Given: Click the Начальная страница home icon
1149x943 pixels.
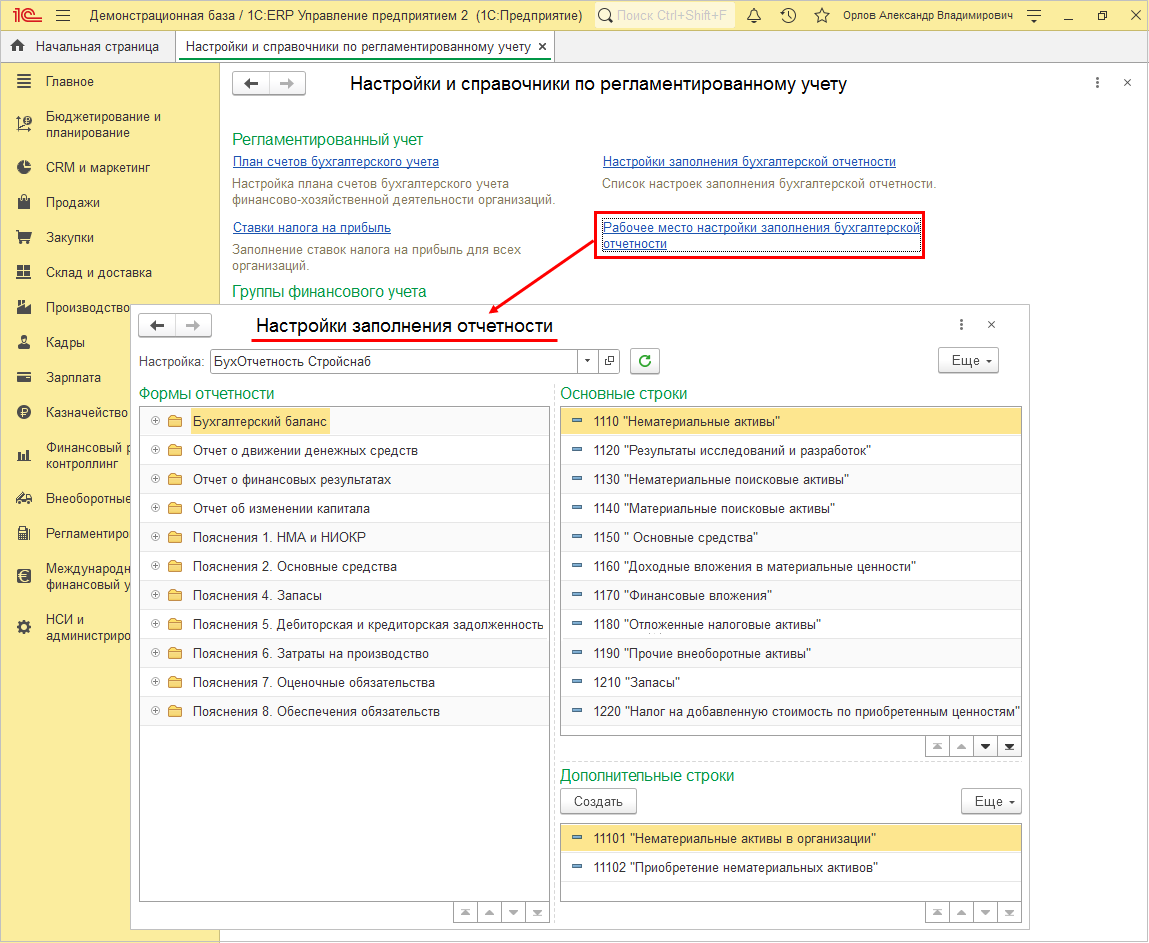Looking at the screenshot, I should pyautogui.click(x=17, y=46).
